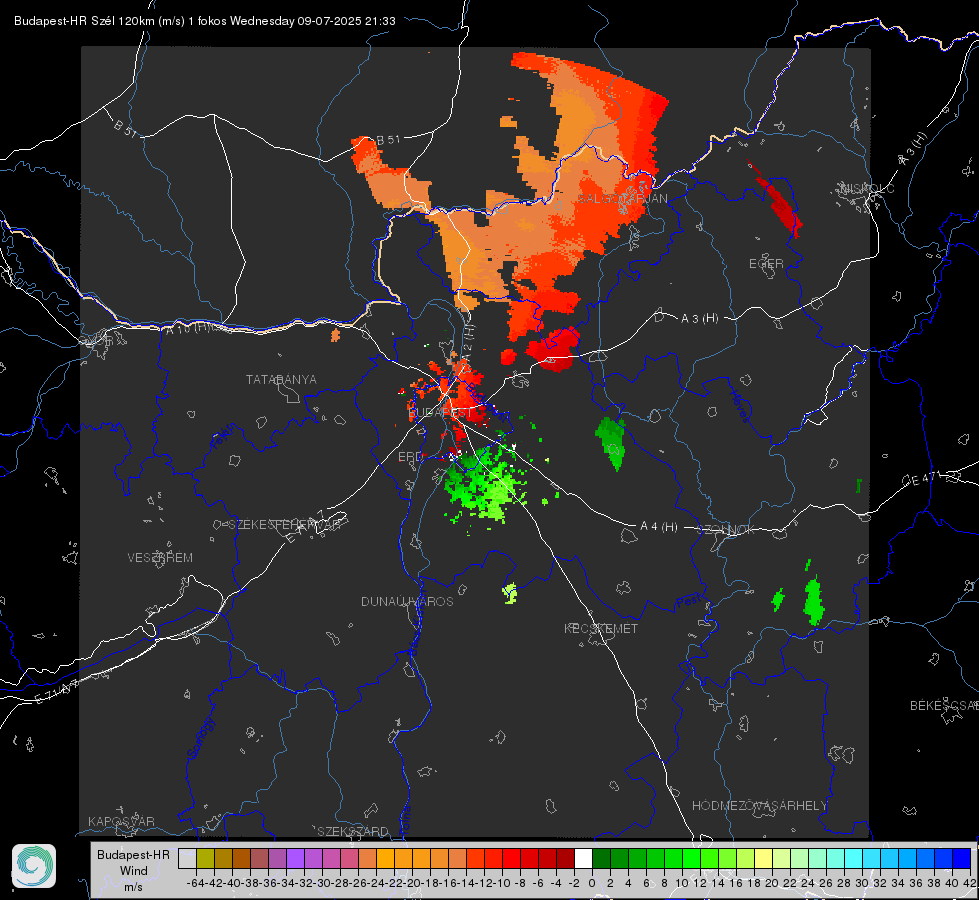Click the BUDAPEST city label
This screenshot has width=979, height=900.
(x=440, y=413)
